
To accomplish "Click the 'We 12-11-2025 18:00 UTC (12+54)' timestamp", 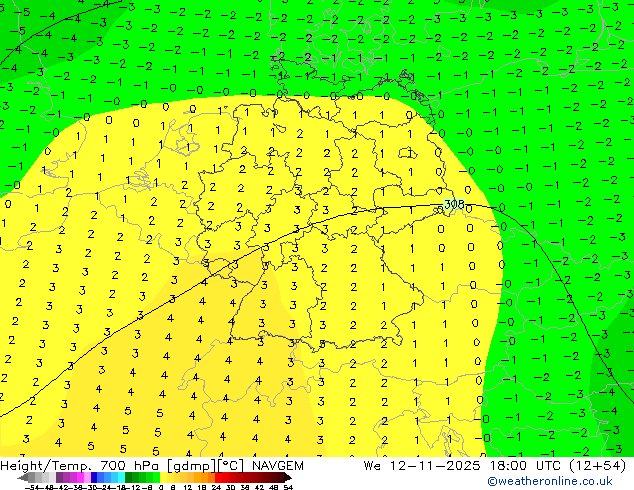I will (495, 466).
